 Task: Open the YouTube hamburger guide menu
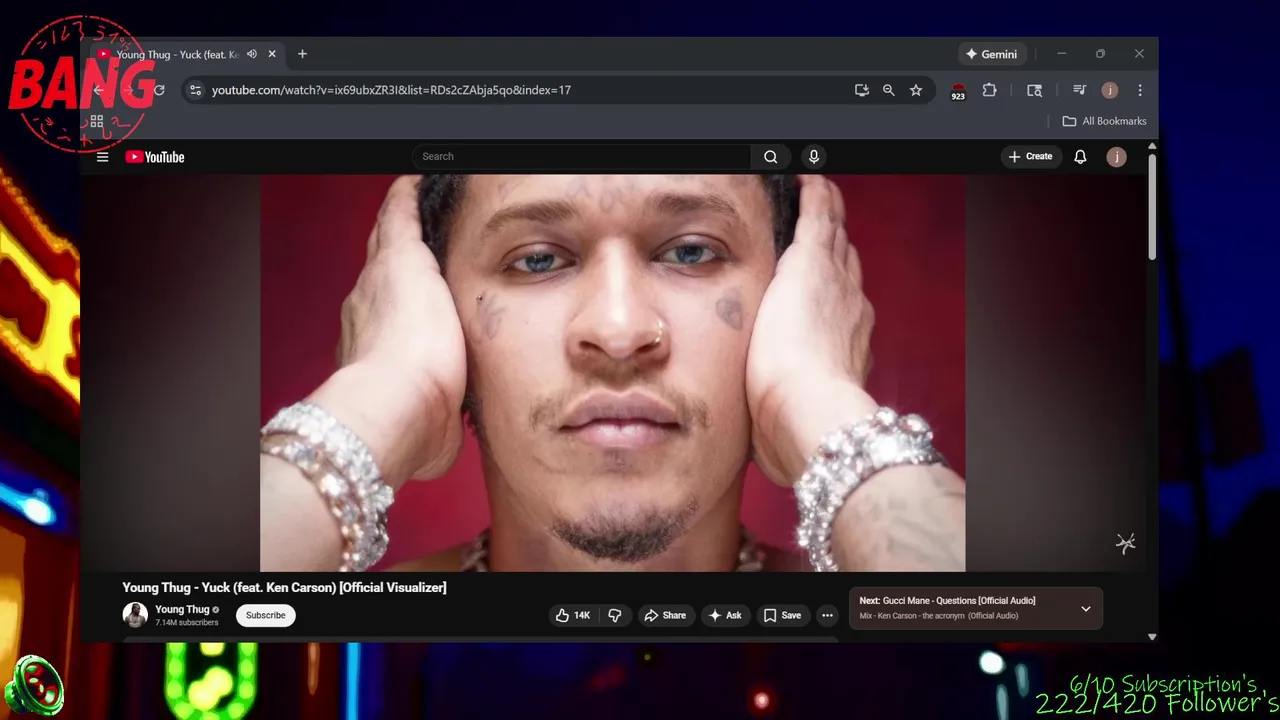pyautogui.click(x=102, y=157)
